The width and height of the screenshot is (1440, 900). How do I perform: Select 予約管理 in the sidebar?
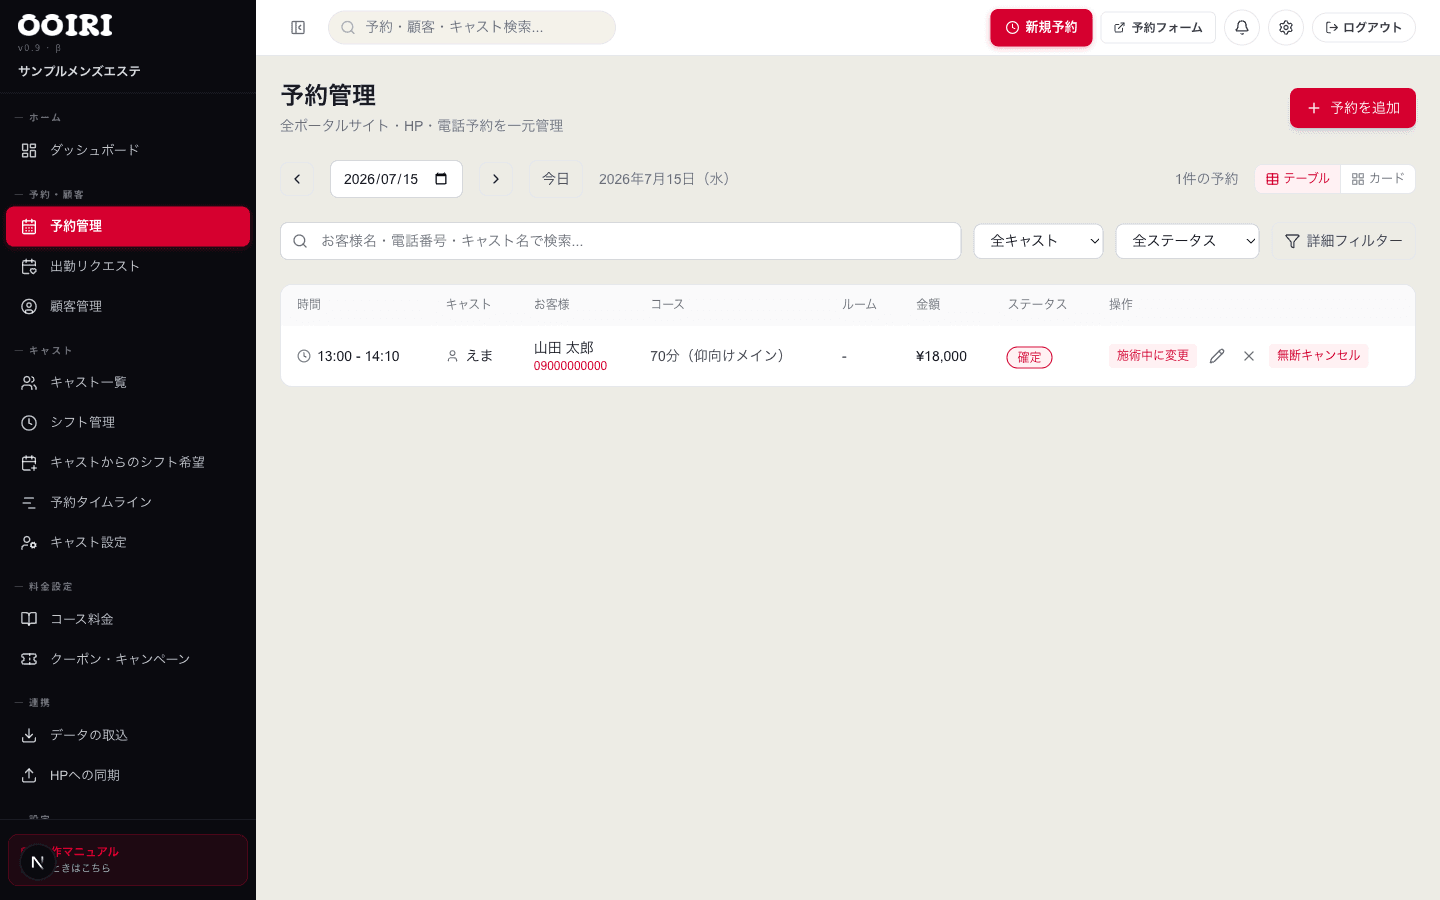(x=128, y=226)
